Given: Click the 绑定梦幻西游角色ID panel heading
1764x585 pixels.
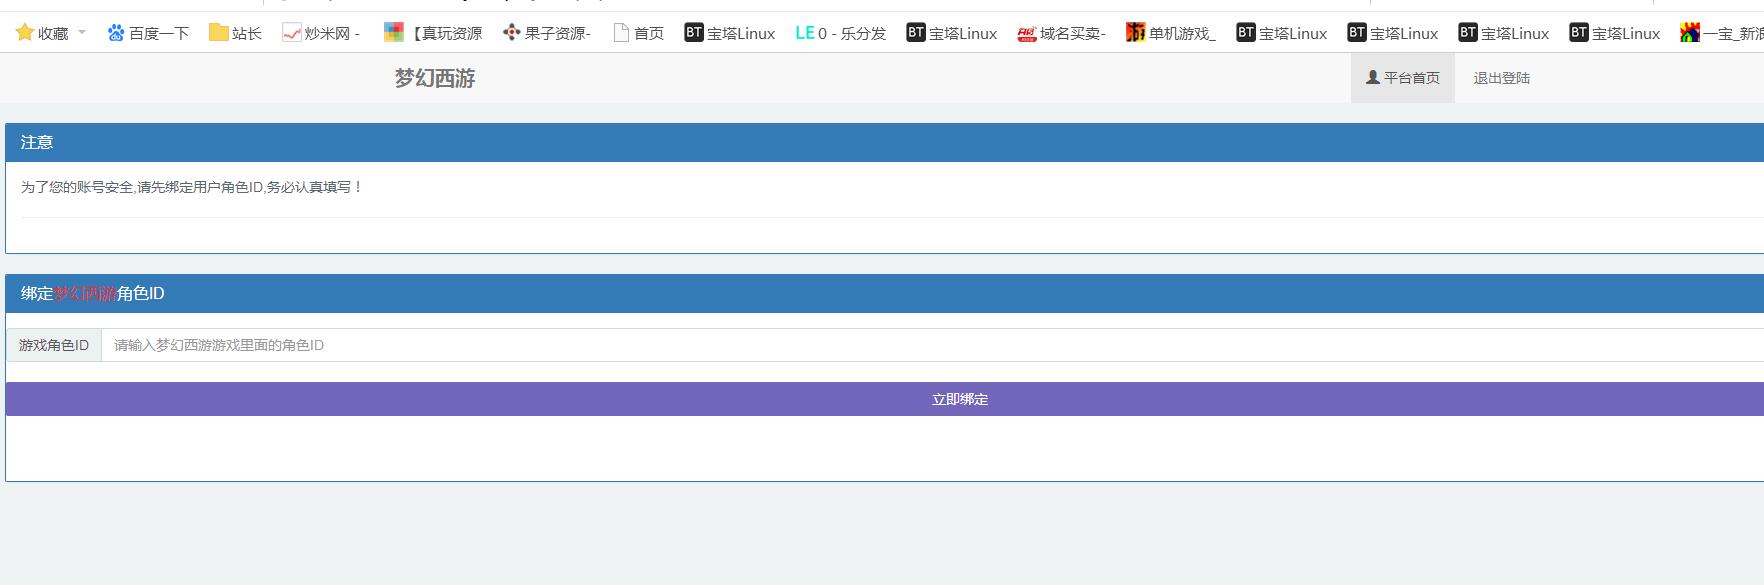Looking at the screenshot, I should 92,293.
